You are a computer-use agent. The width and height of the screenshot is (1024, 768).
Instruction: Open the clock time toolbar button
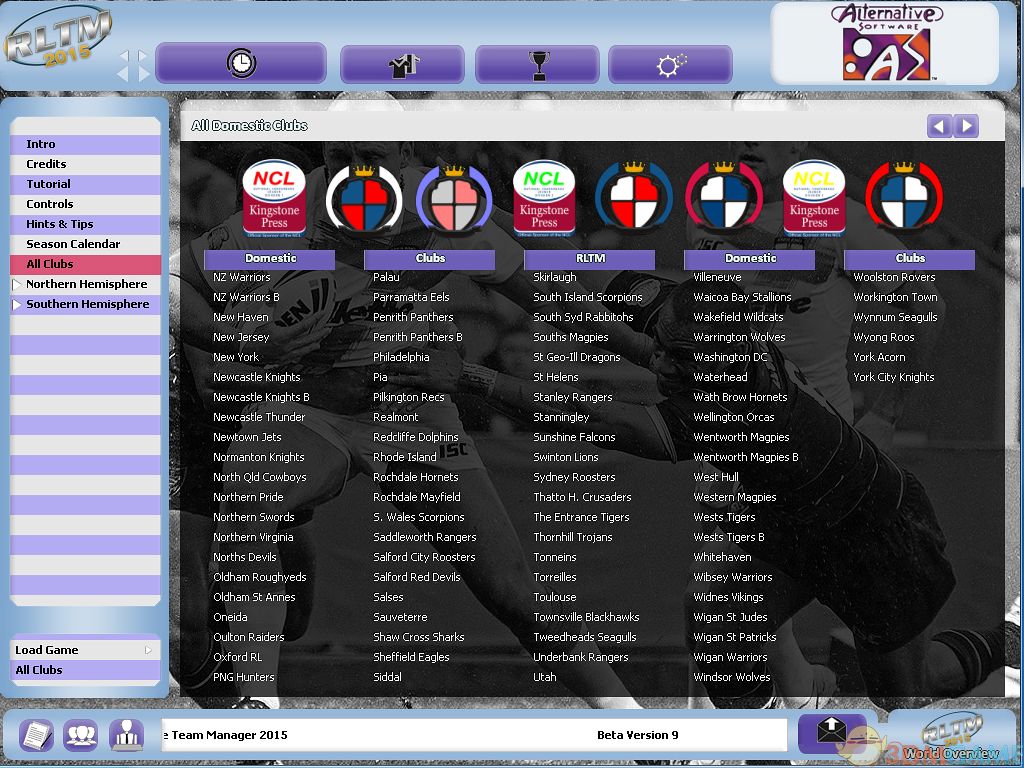coord(241,63)
